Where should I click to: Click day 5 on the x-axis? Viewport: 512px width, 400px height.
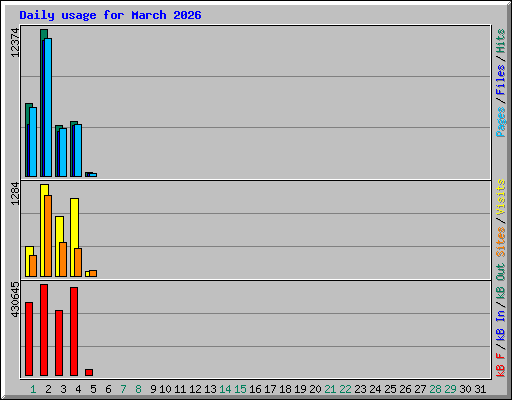93,389
